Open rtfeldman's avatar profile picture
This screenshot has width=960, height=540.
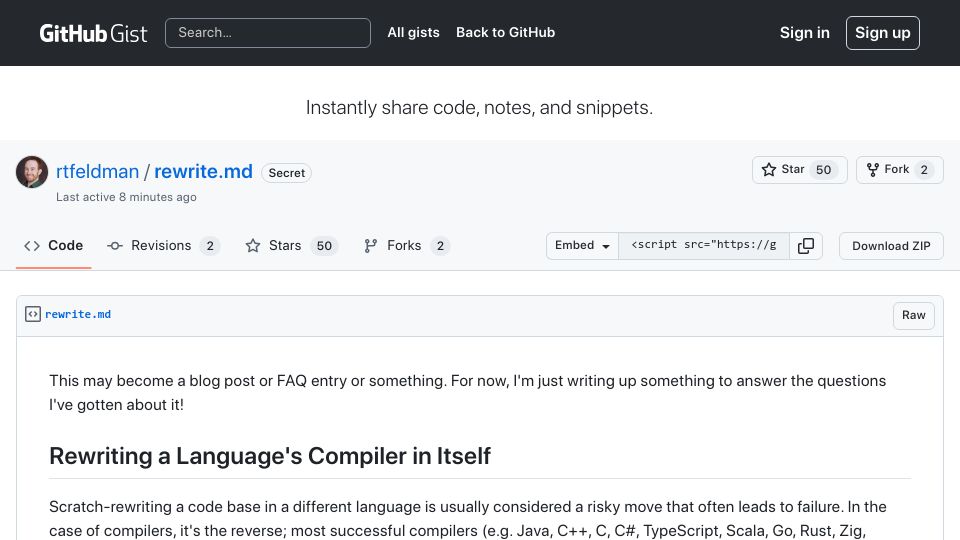[32, 171]
